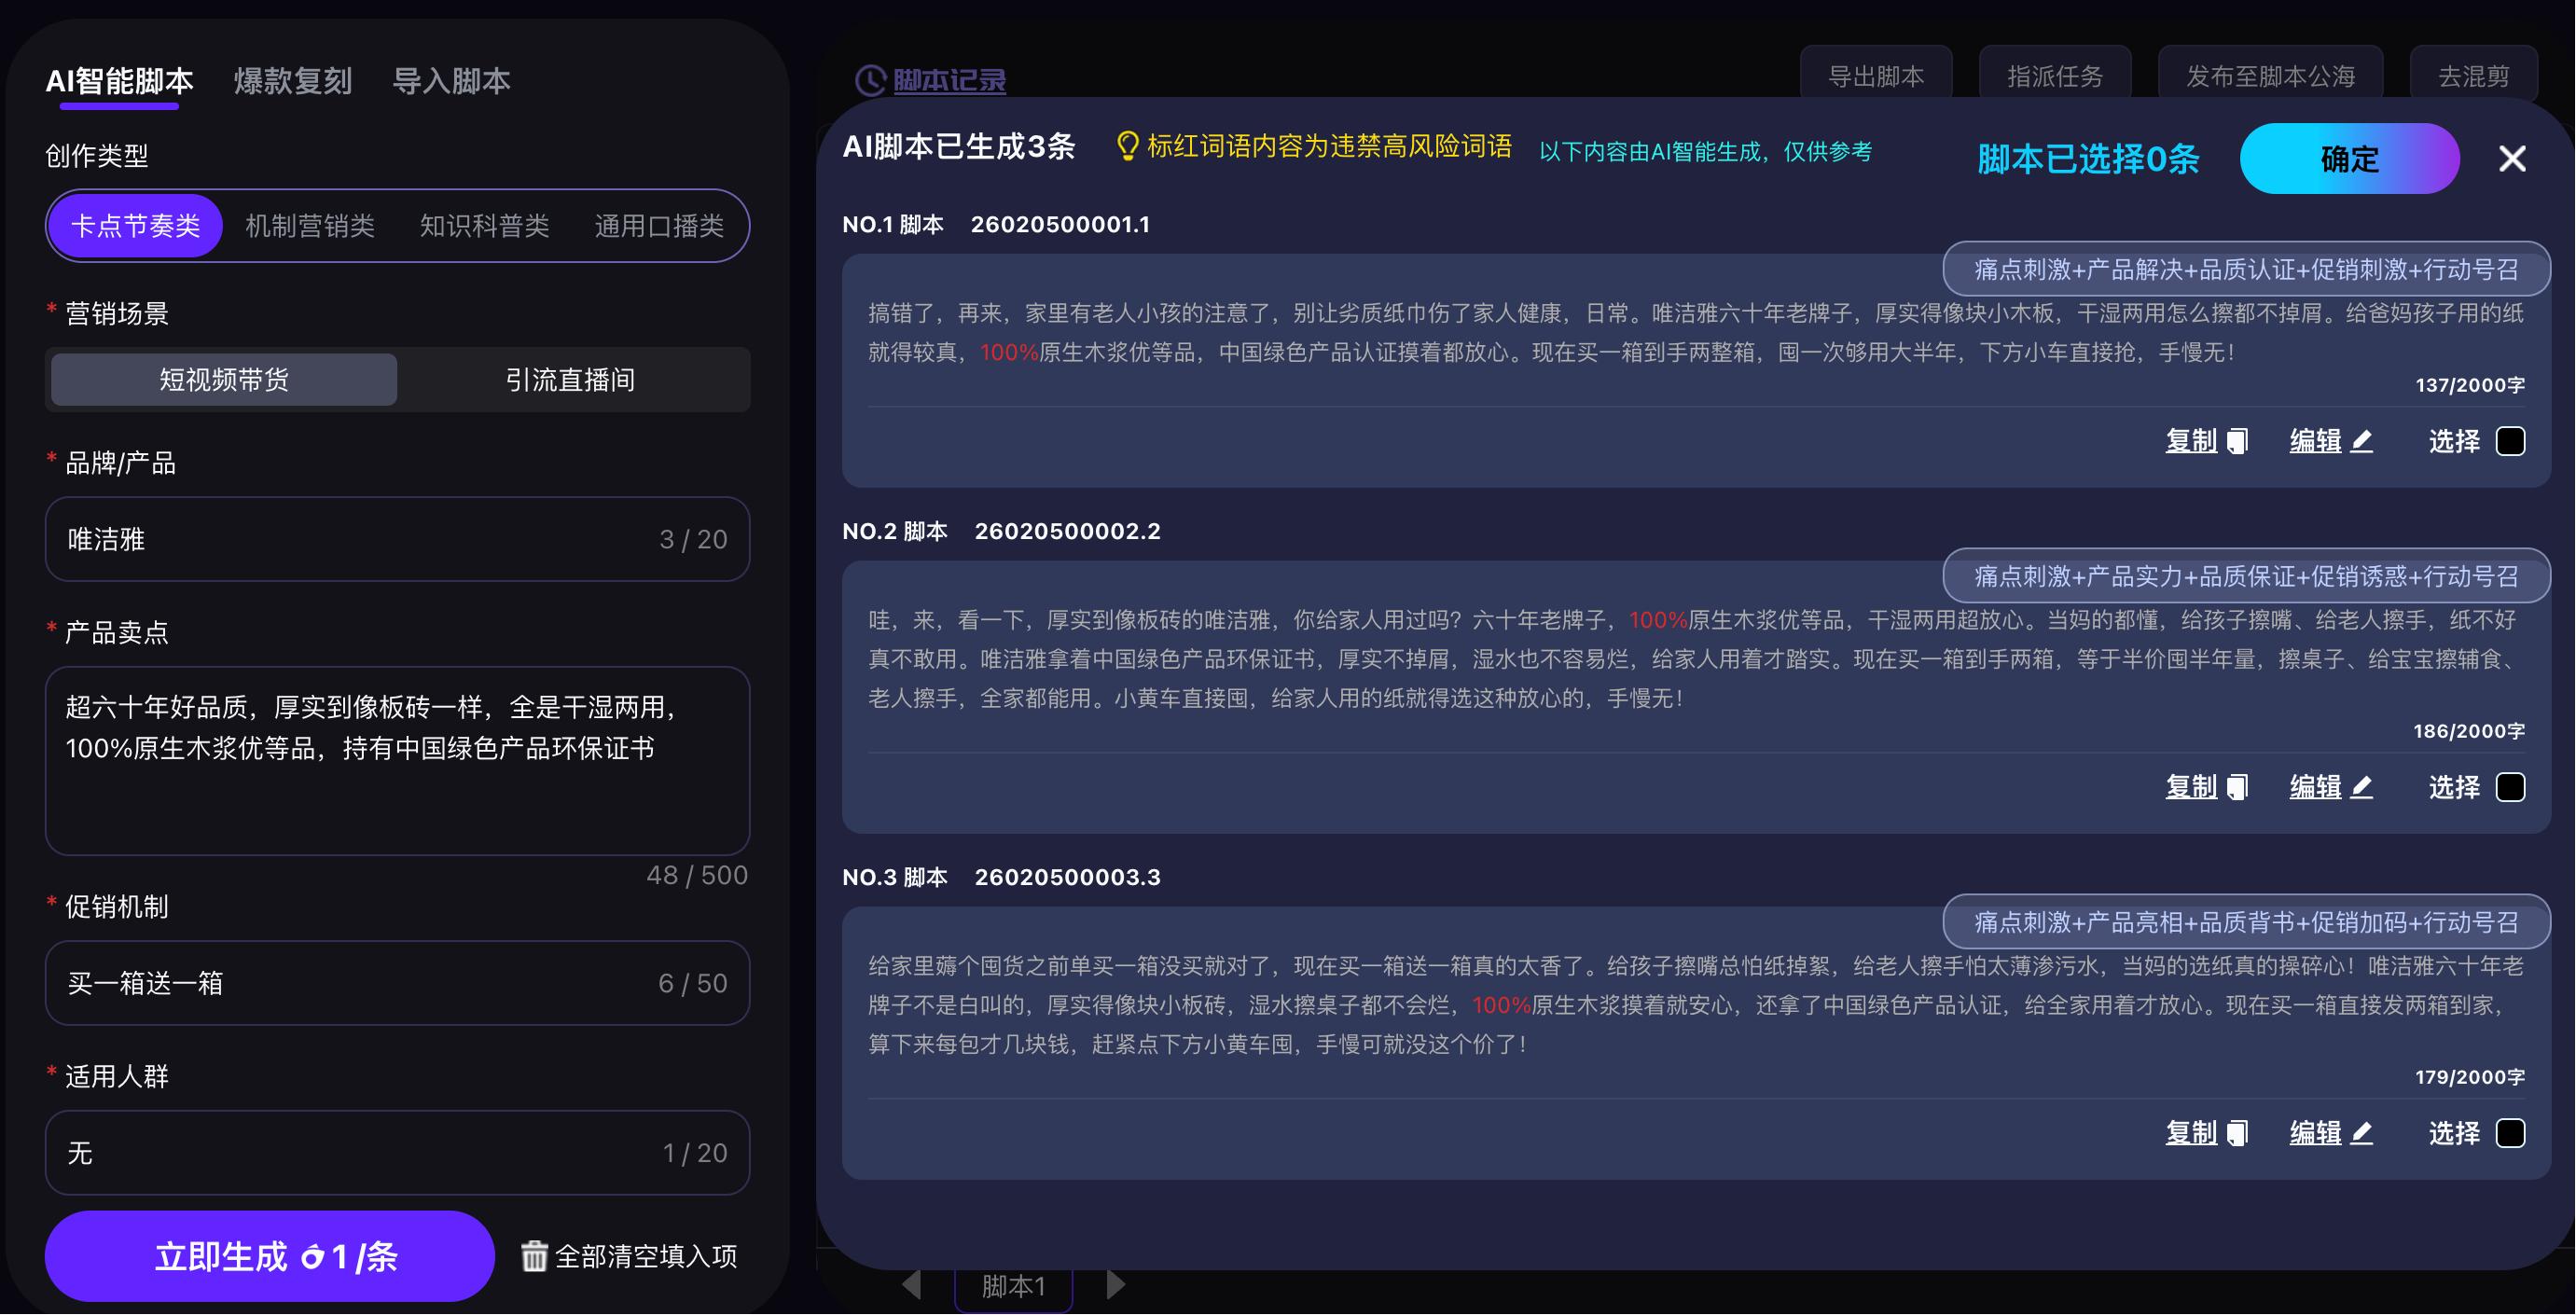Click edit pencil icon for NO.2 script
This screenshot has height=1315, width=2576.
2362,787
